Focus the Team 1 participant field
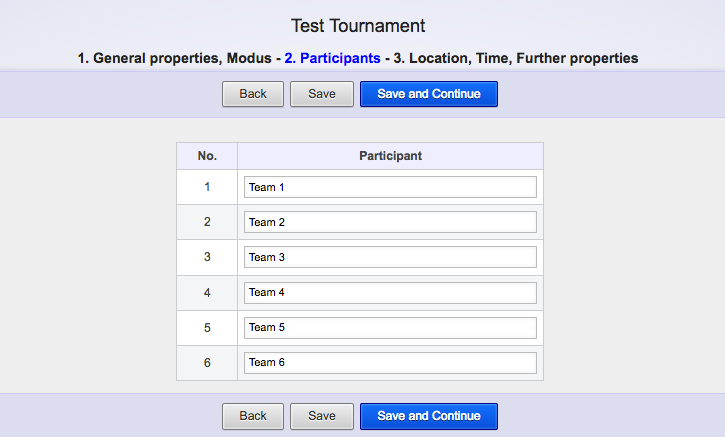The height and width of the screenshot is (437, 725). [x=390, y=187]
